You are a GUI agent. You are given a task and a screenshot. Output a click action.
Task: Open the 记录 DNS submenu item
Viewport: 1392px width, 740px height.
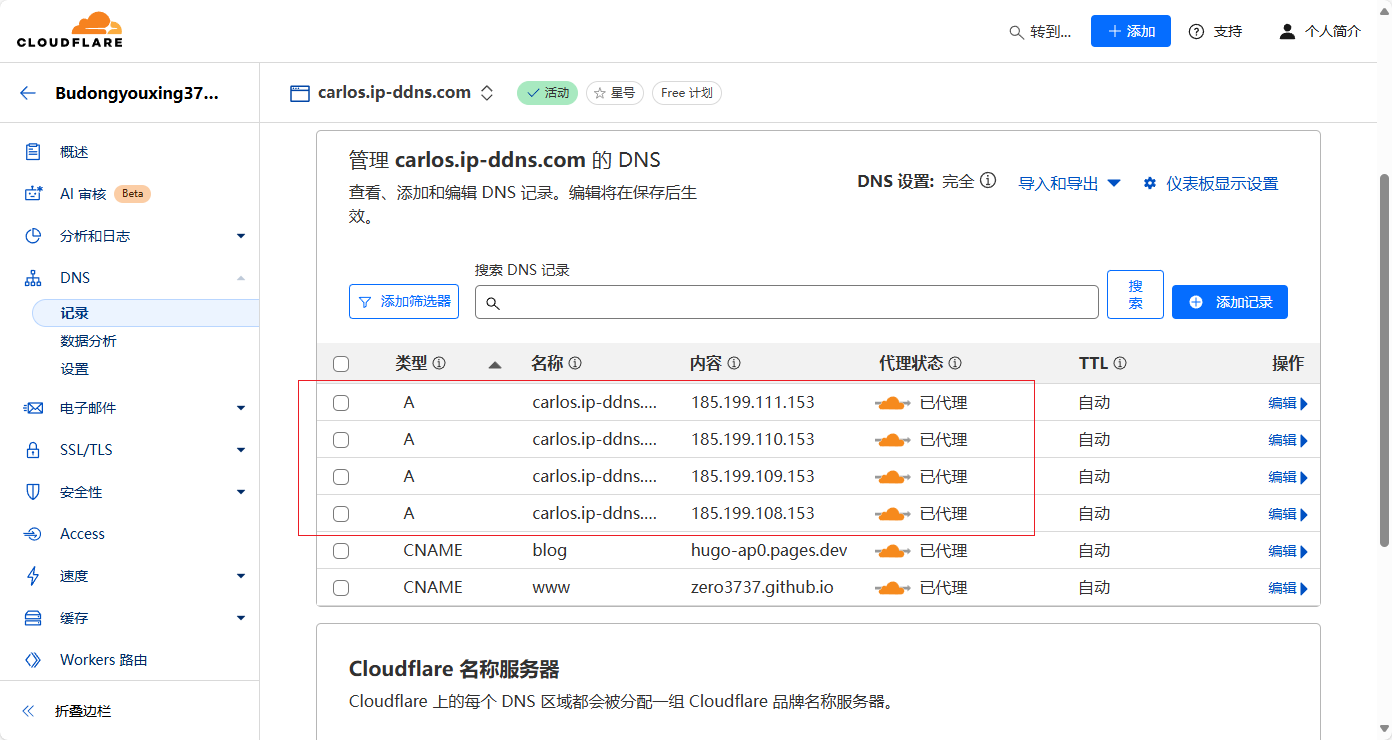(x=146, y=313)
